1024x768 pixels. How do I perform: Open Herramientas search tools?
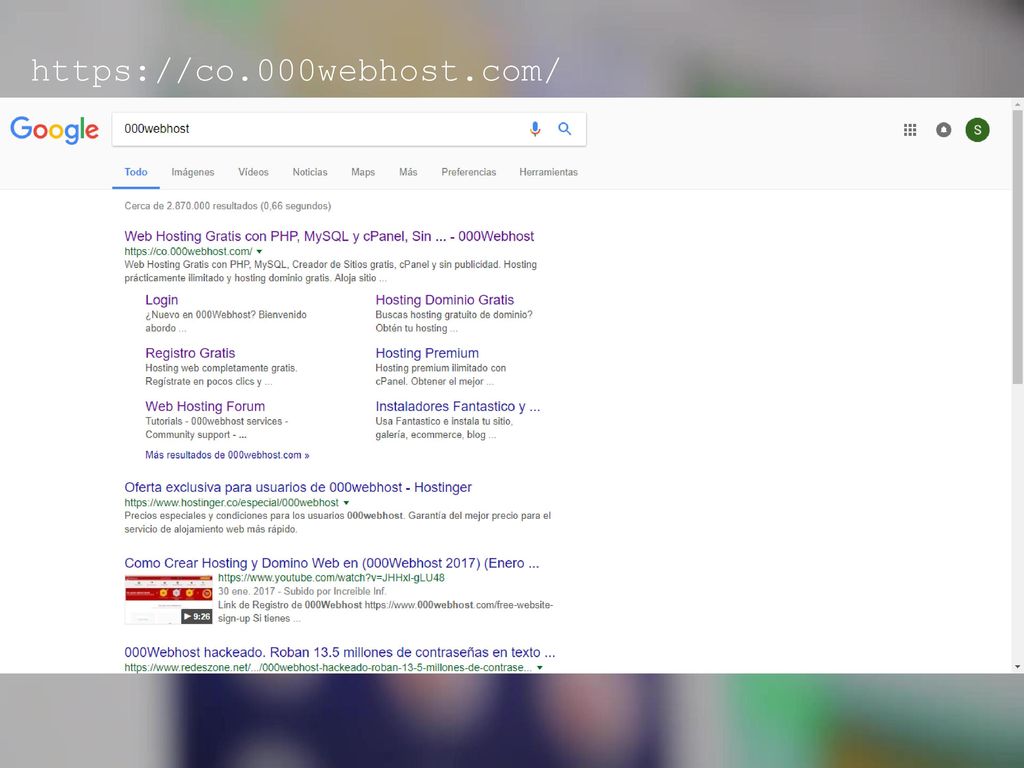[549, 172]
